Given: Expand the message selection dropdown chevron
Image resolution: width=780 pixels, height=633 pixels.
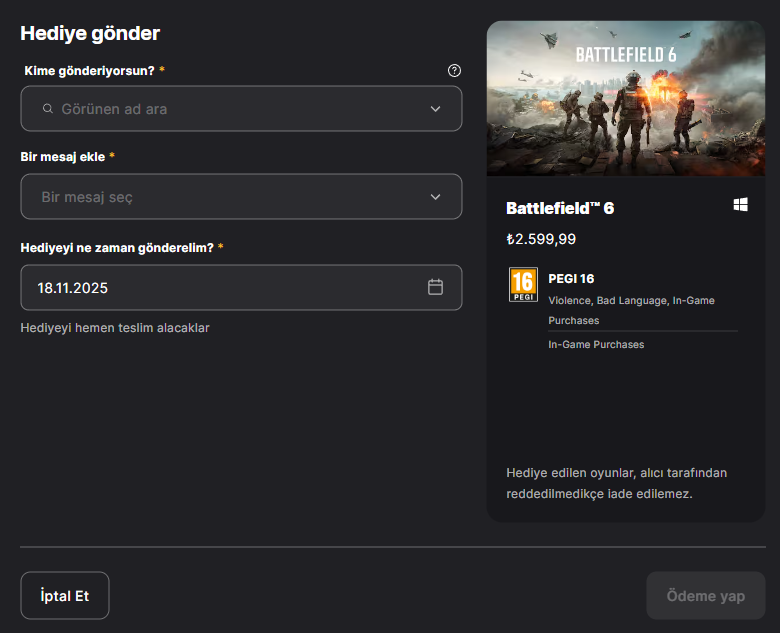Looking at the screenshot, I should coord(435,197).
